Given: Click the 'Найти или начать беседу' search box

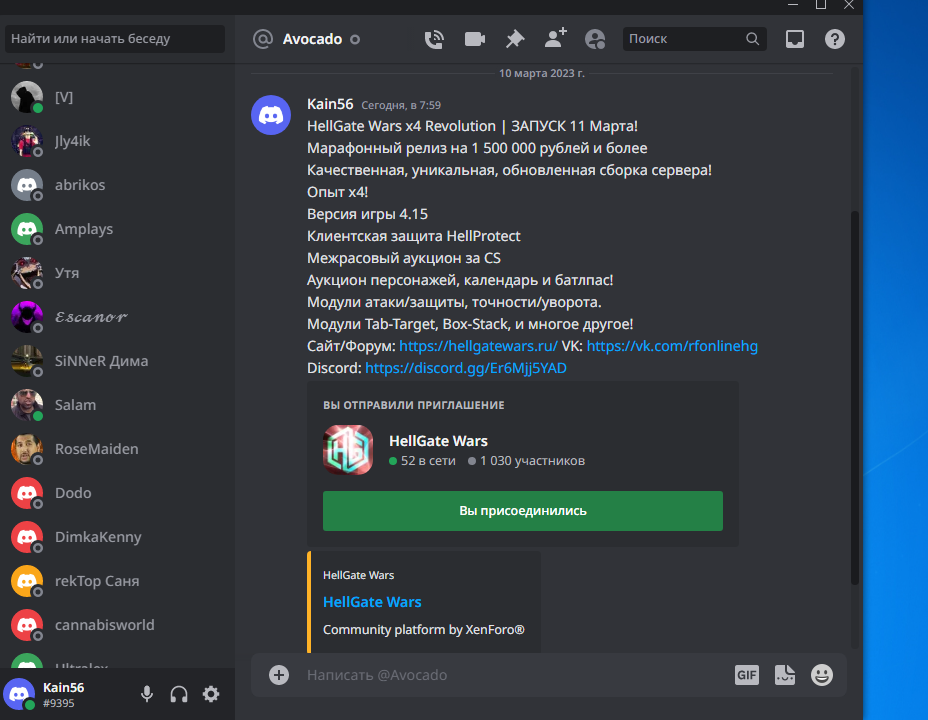Looking at the screenshot, I should coord(115,39).
